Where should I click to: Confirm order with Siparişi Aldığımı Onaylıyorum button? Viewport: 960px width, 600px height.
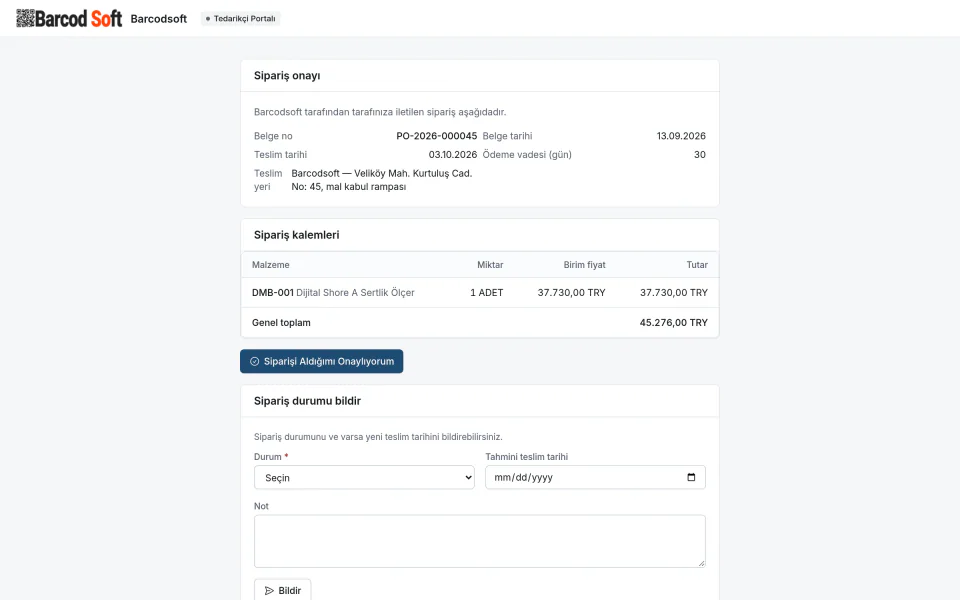coord(321,361)
